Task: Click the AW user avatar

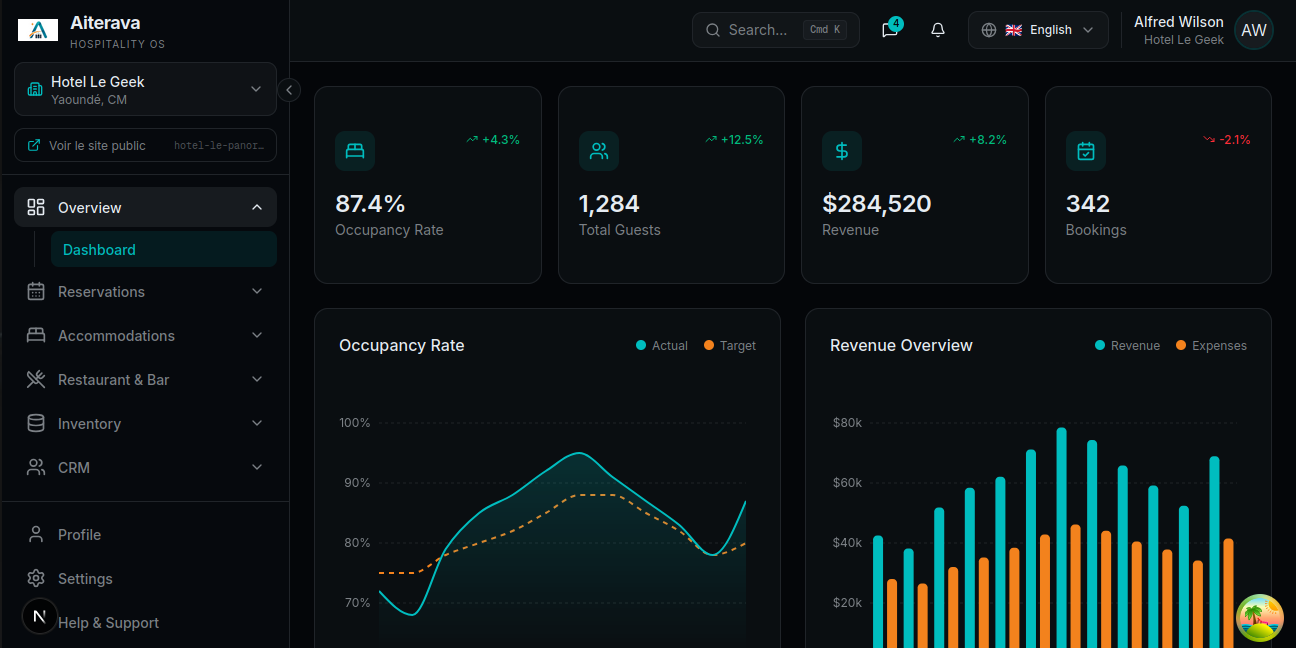Action: point(1254,30)
